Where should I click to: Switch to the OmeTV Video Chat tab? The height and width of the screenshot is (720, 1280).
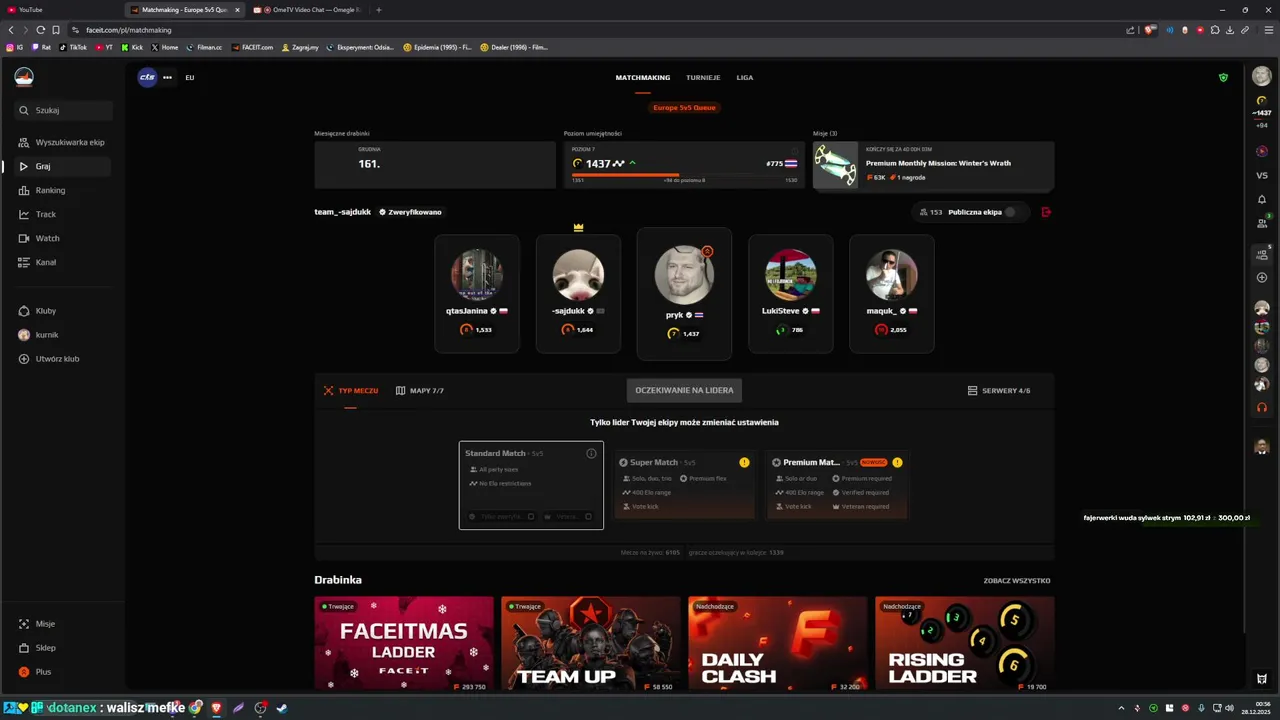pyautogui.click(x=309, y=10)
